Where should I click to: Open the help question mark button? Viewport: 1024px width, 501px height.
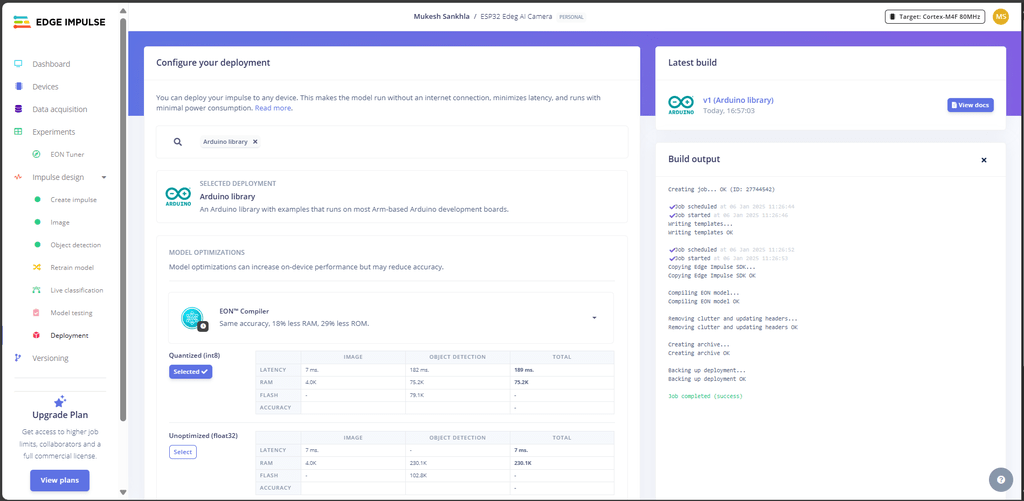click(1000, 479)
